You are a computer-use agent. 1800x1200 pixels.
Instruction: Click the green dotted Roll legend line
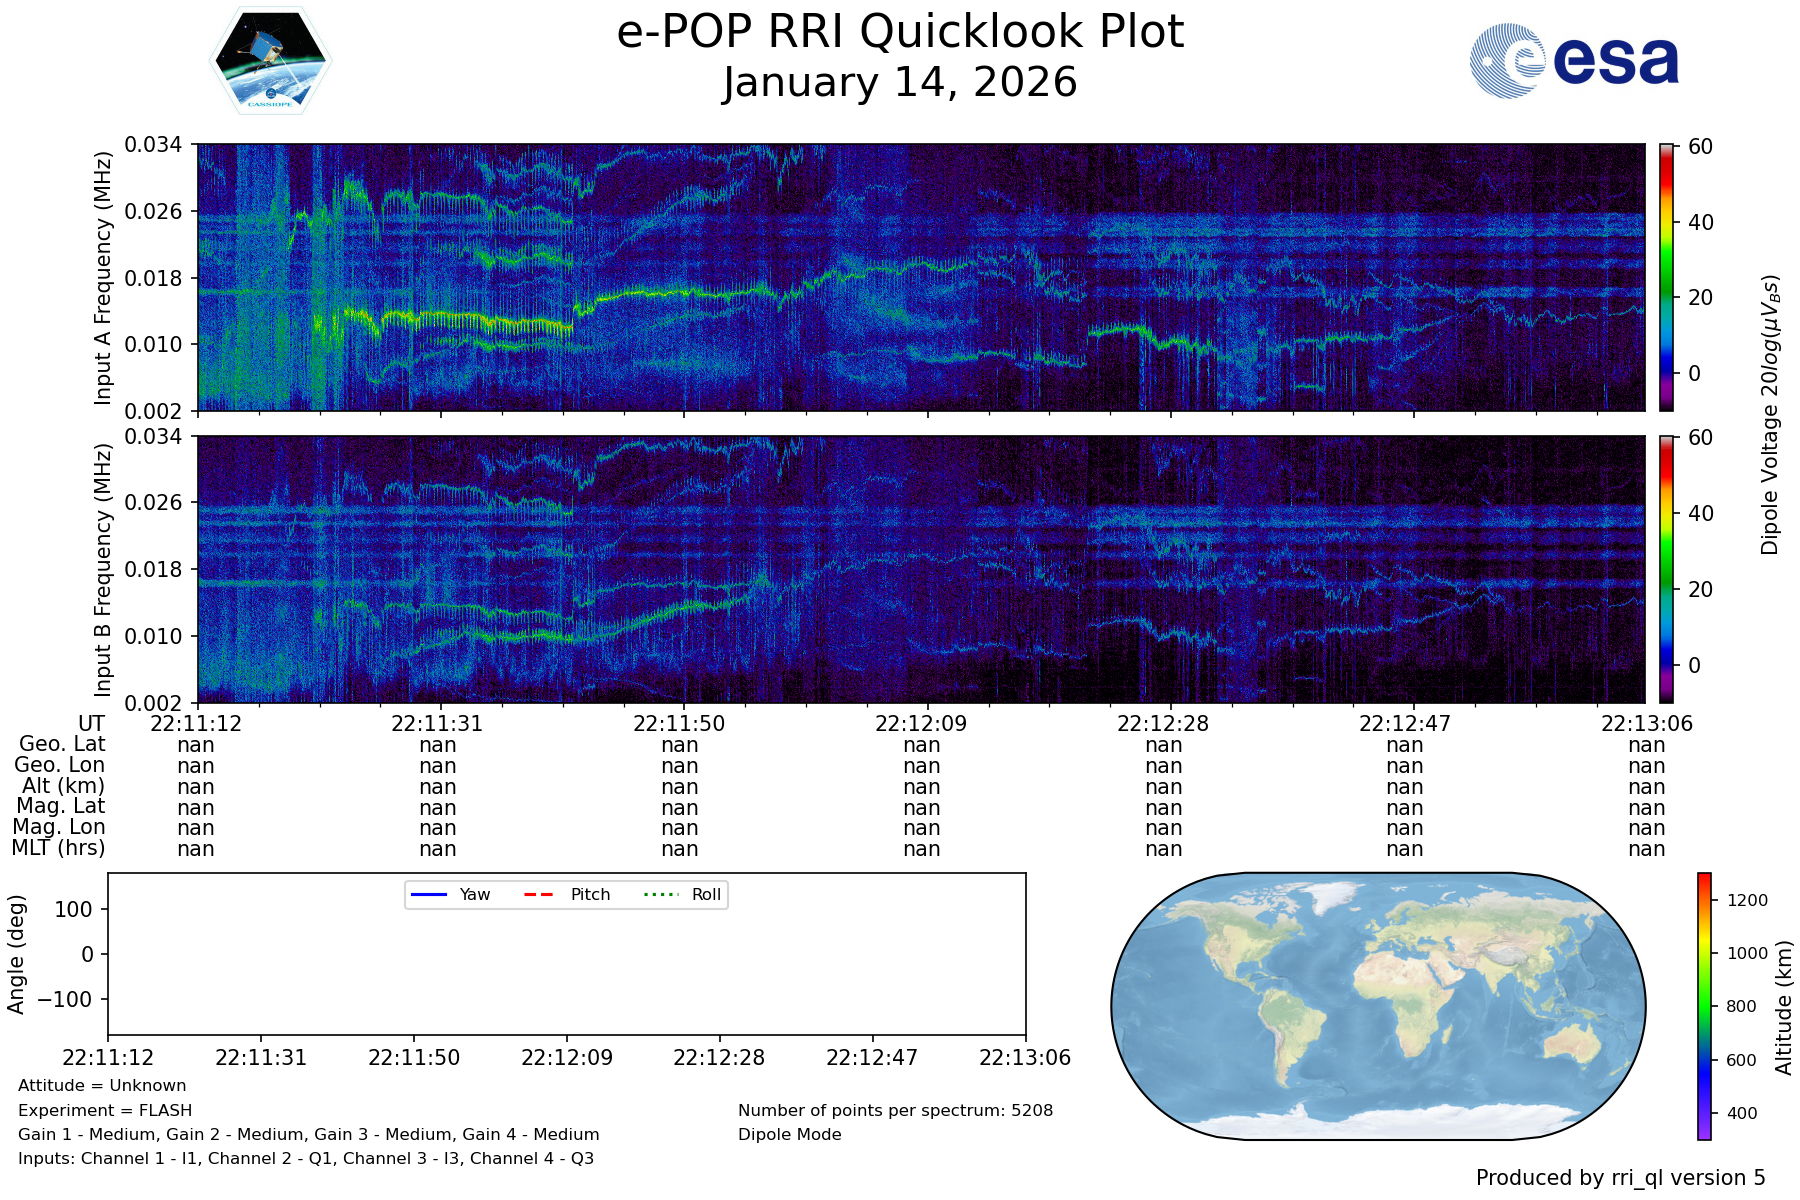(x=661, y=894)
